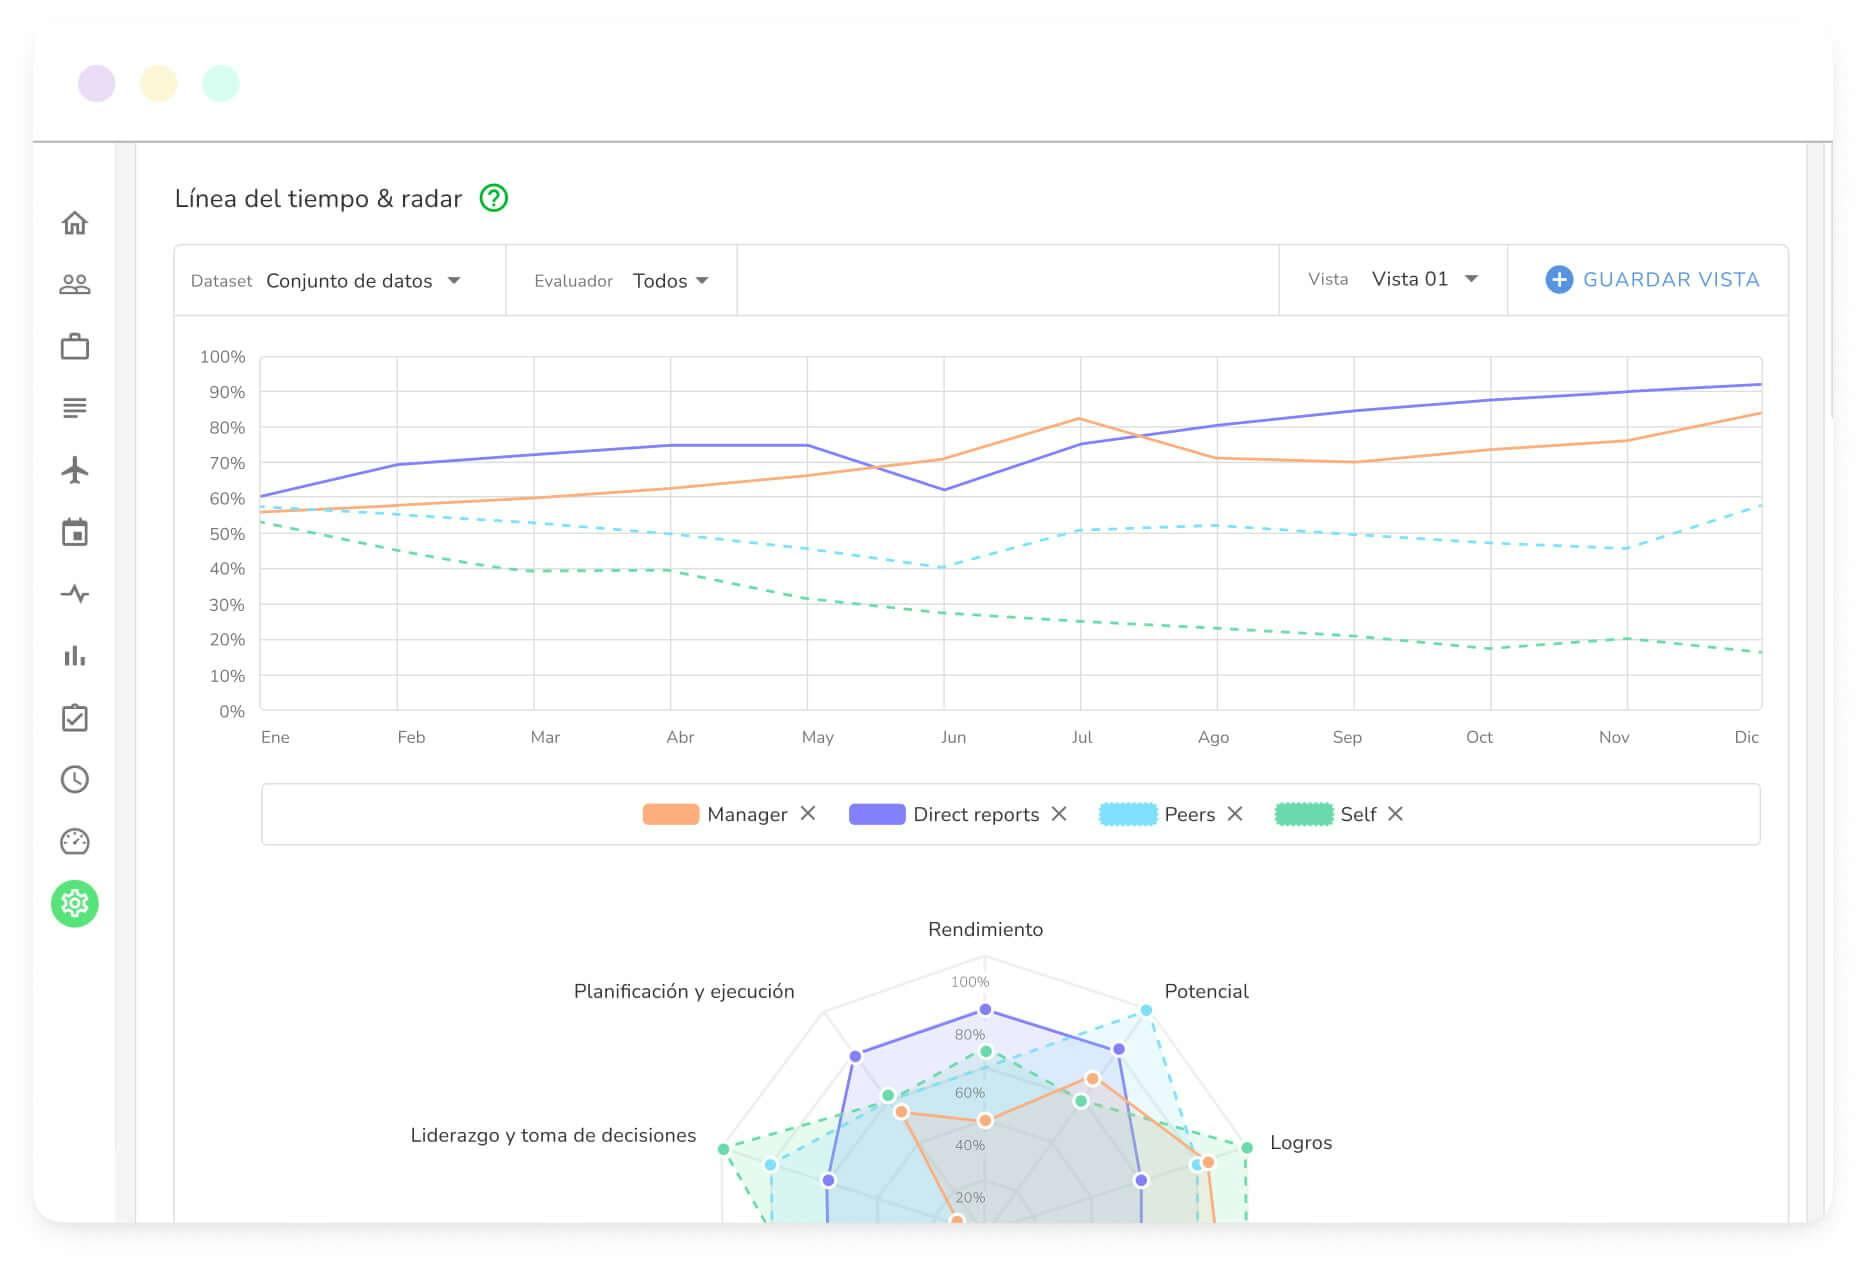Open the green Settings gear

[x=76, y=903]
